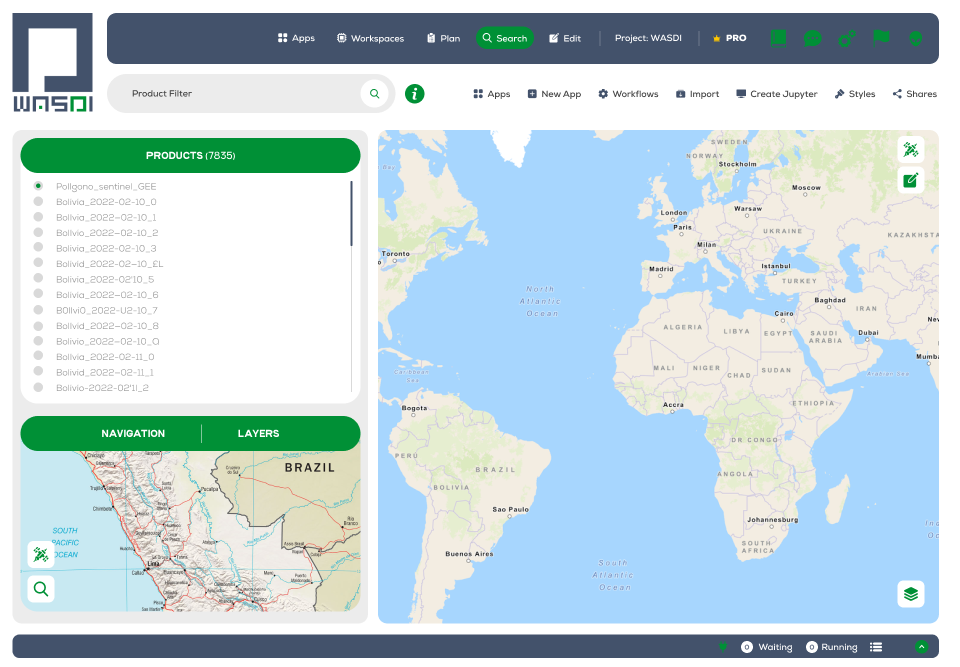Open Plan in top navigation bar
The height and width of the screenshot is (667, 960).
[x=443, y=38]
